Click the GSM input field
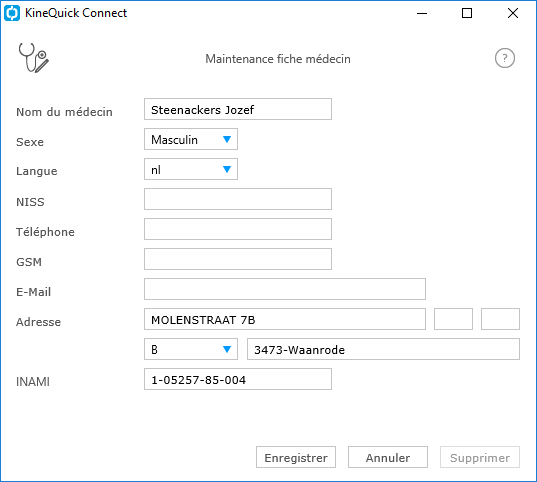Image resolution: width=537 pixels, height=482 pixels. coord(238,259)
